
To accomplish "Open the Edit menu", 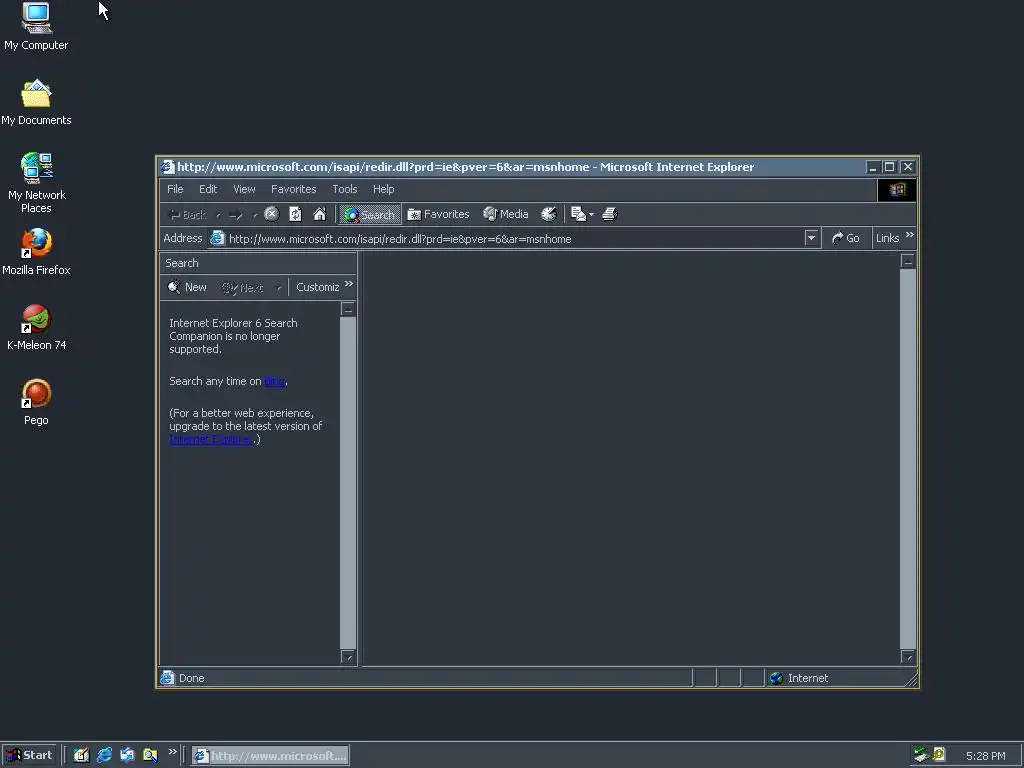I will 208,189.
